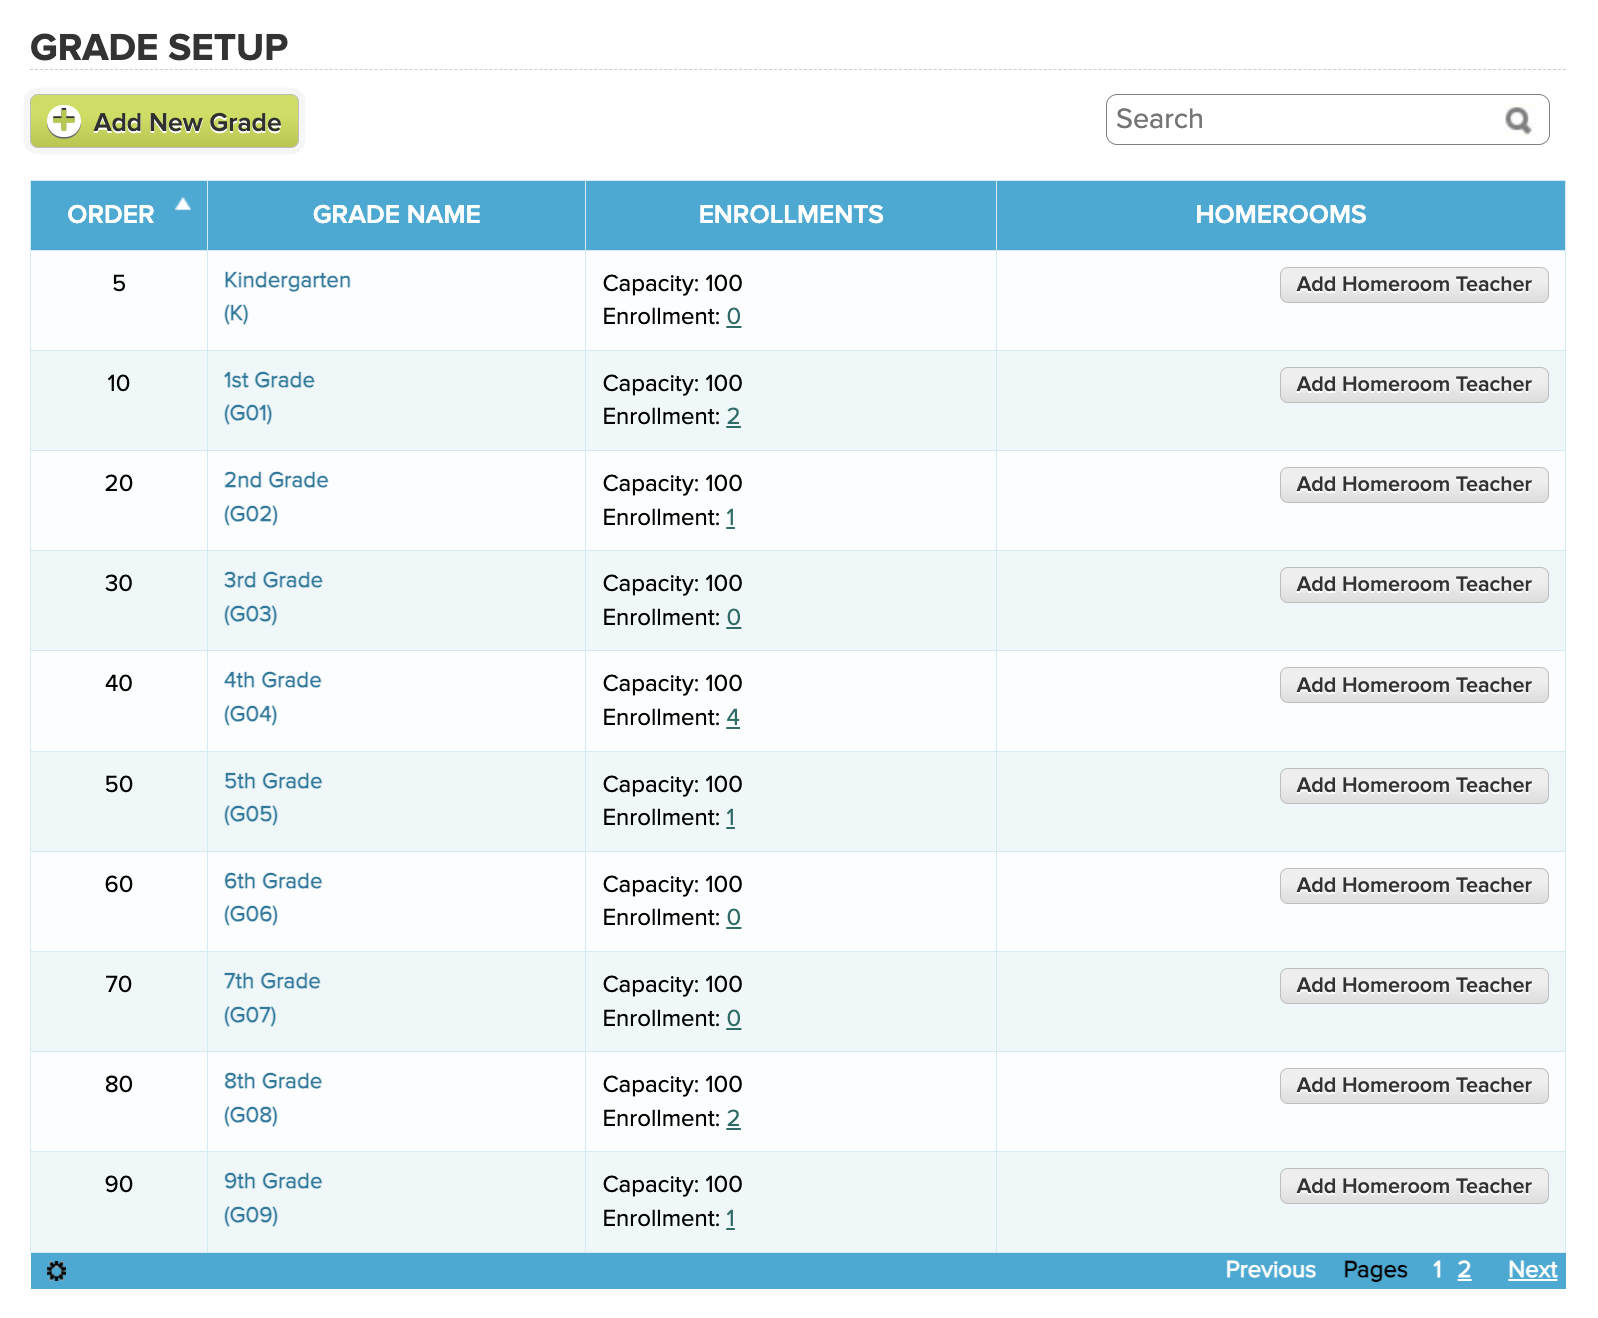Screen dimensions: 1598x1318
Task: Click the HOMEROOMS column header
Action: (1281, 214)
